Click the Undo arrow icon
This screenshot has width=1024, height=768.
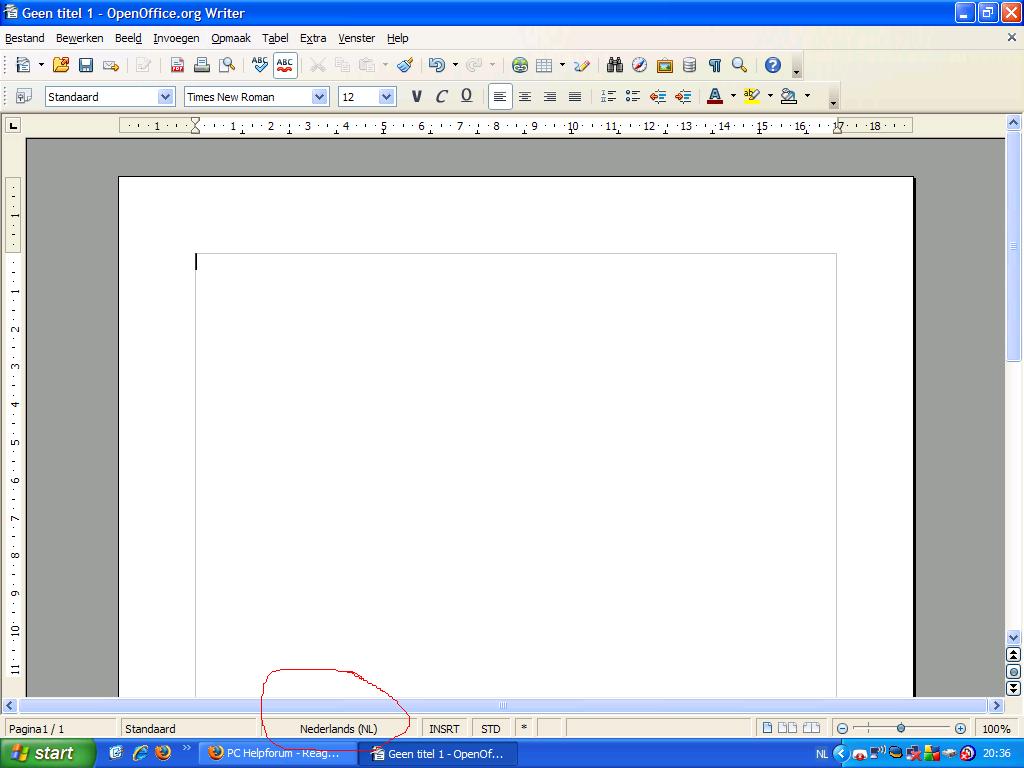pyautogui.click(x=437, y=65)
